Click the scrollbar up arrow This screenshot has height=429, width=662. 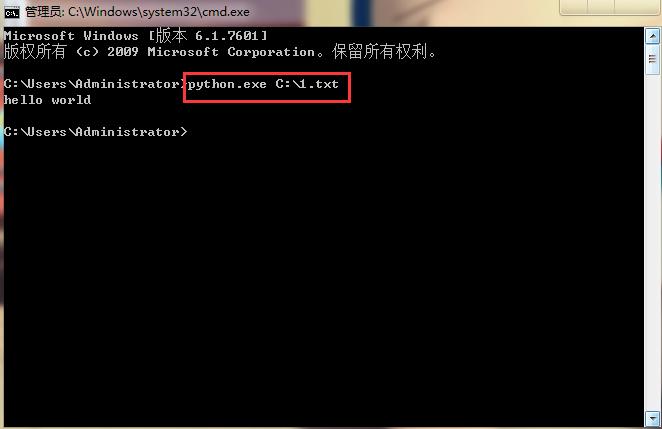click(x=653, y=36)
